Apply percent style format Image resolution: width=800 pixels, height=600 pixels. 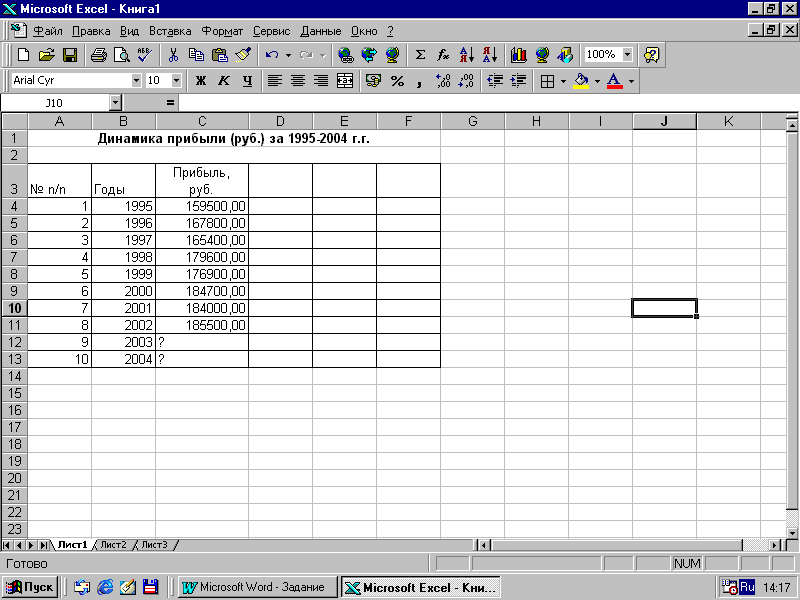397,81
